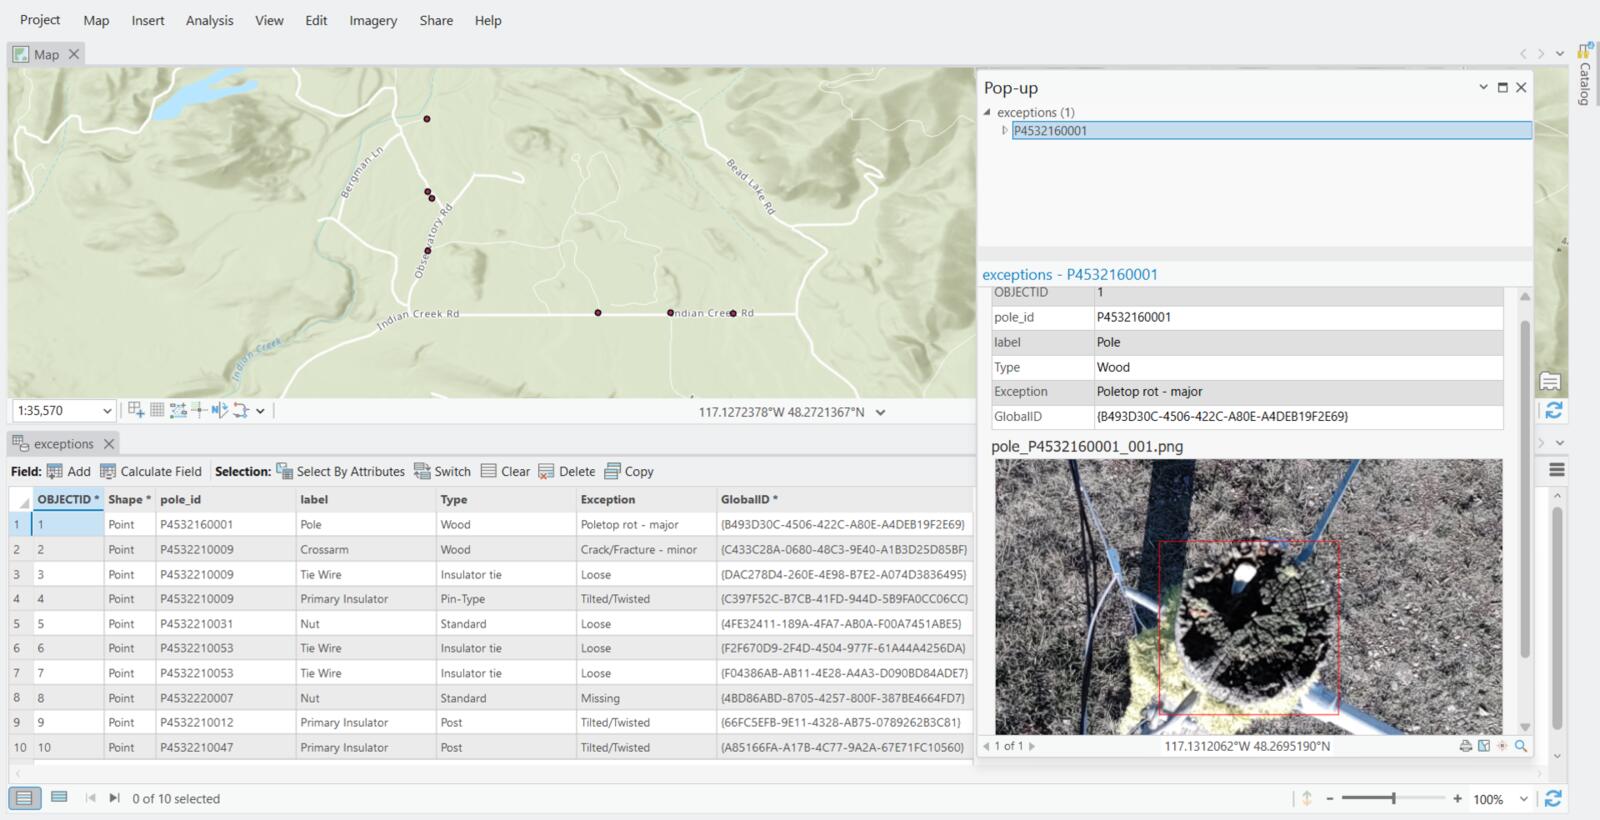
Task: Sort by the pole_id column header
Action: pyautogui.click(x=226, y=499)
